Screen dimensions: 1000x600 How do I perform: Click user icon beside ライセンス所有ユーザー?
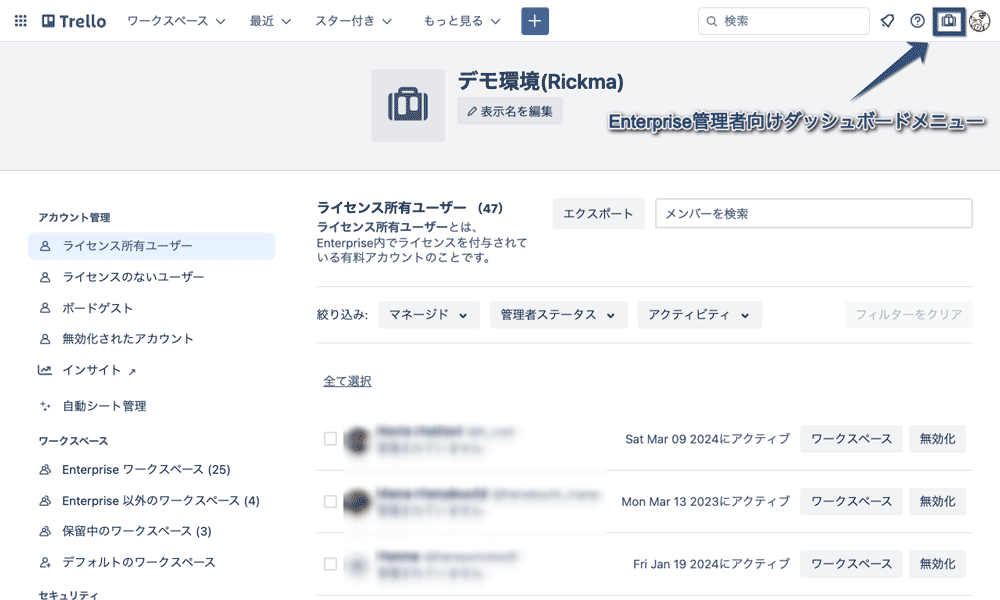45,246
